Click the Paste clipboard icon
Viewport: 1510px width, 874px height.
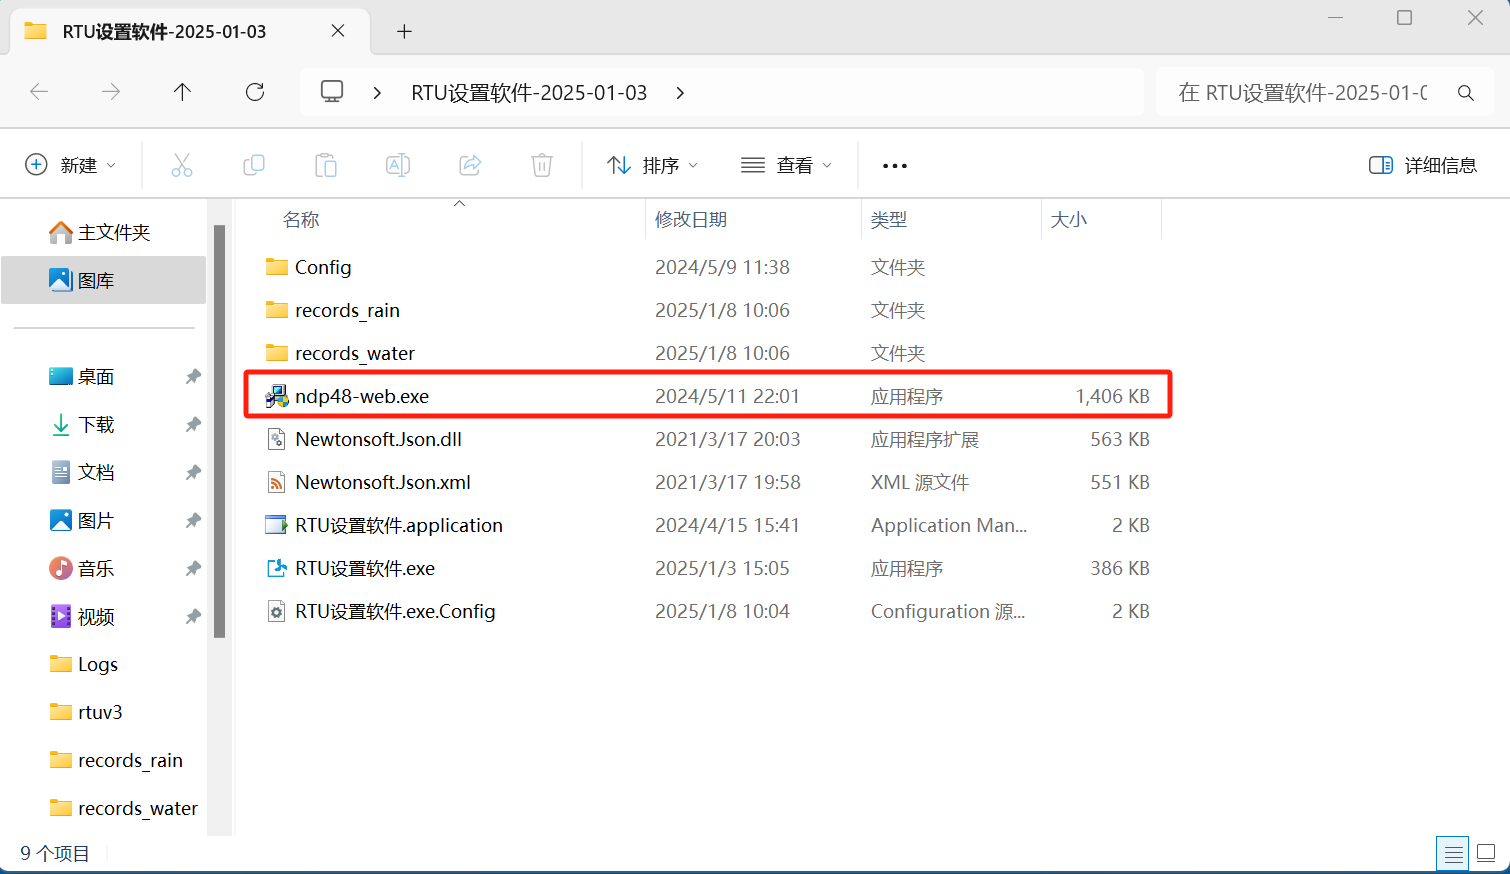[326, 165]
